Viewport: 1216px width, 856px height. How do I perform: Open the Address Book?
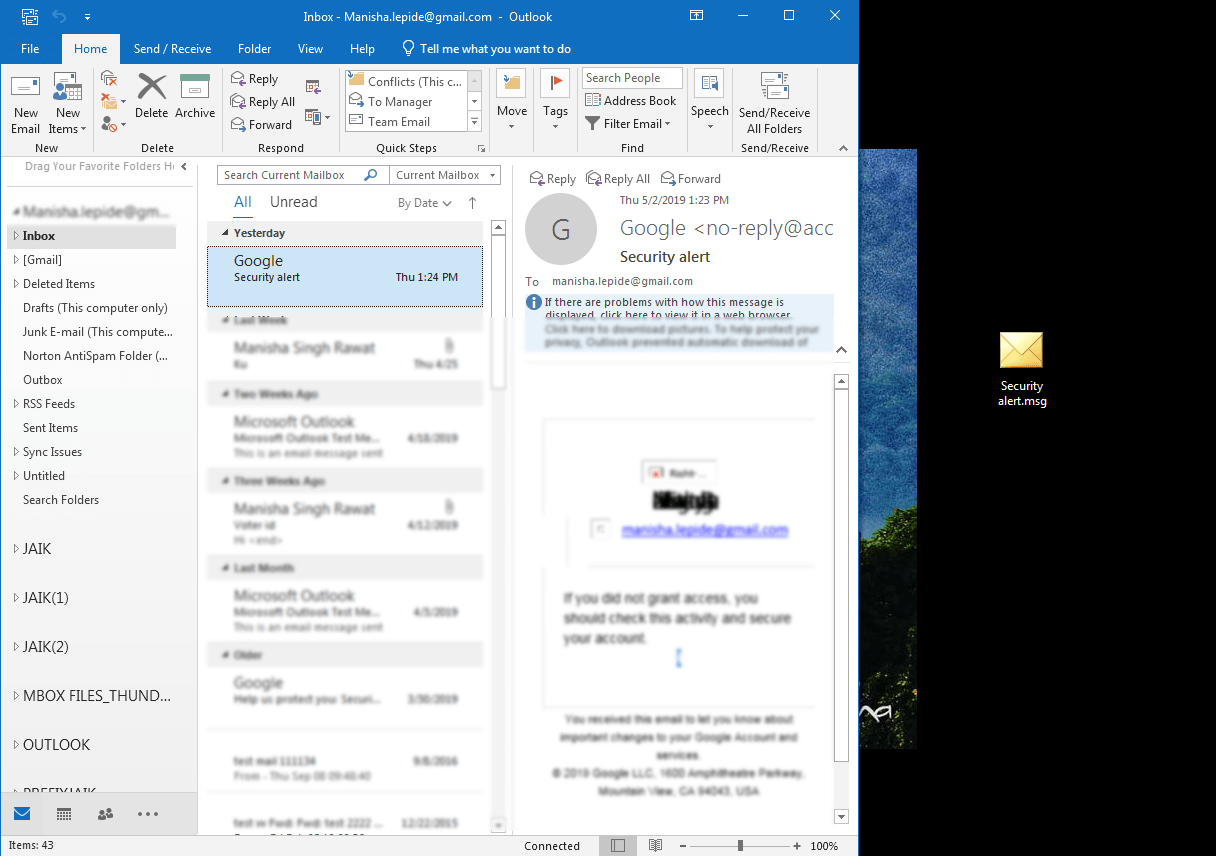[x=631, y=101]
